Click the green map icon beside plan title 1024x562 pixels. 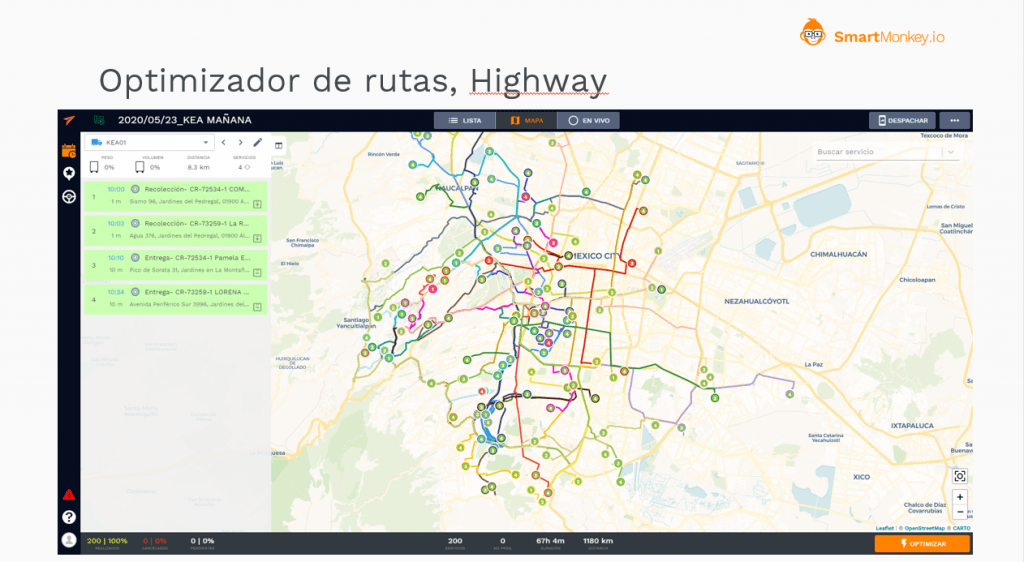click(x=99, y=120)
